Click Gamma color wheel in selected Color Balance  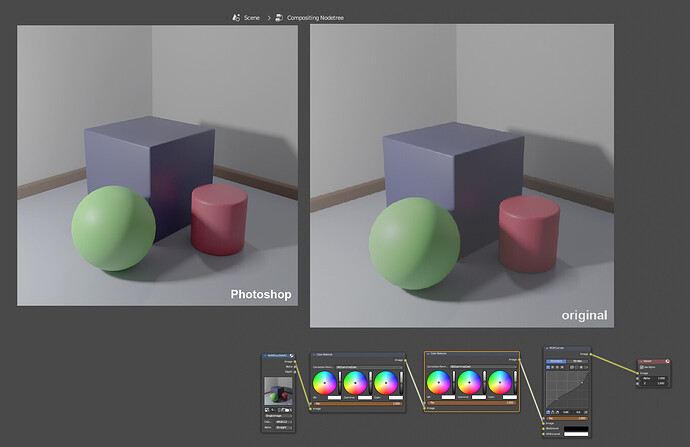click(470, 382)
